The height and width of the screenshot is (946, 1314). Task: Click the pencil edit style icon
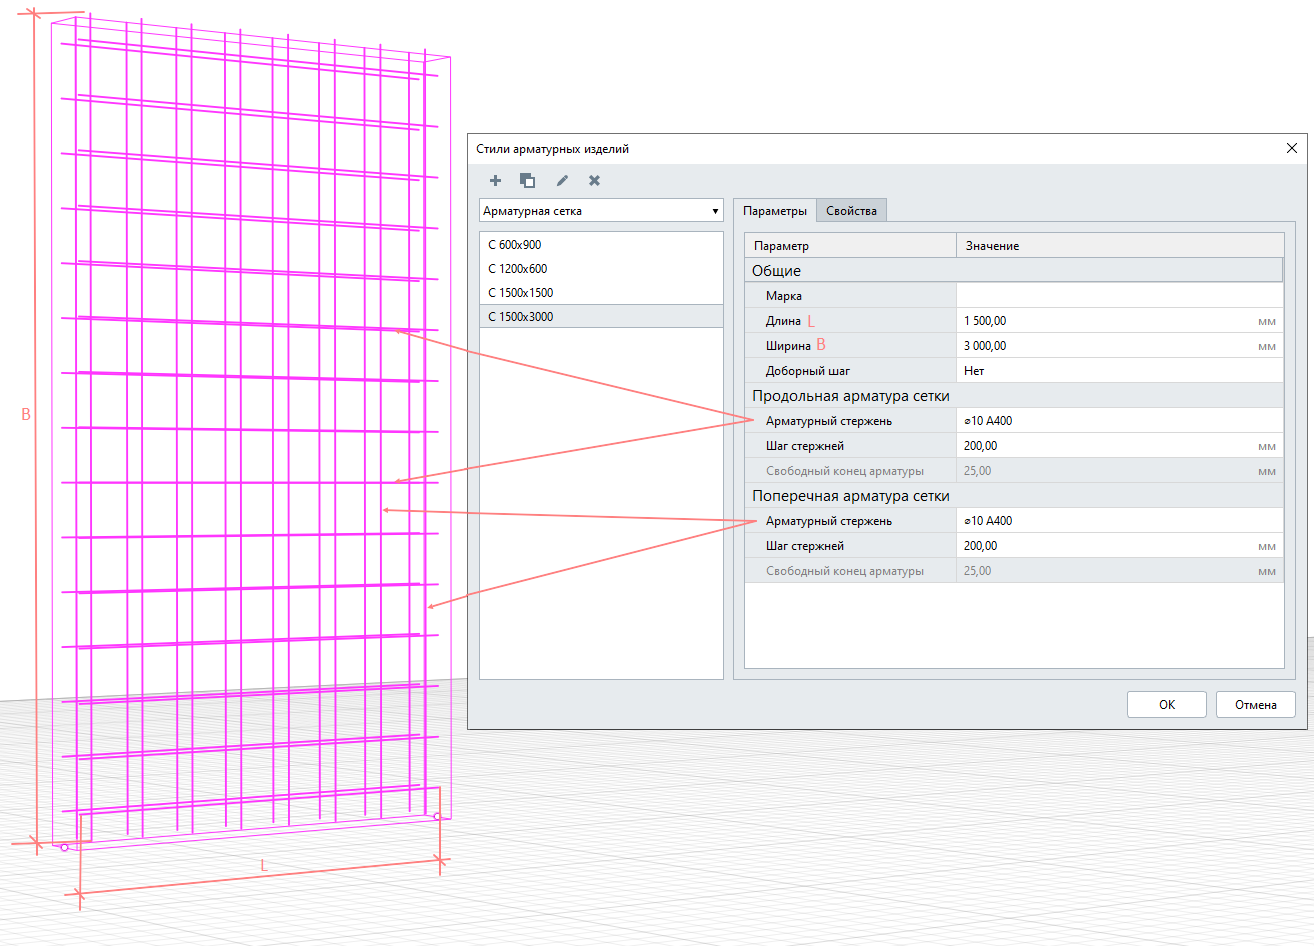pos(562,181)
